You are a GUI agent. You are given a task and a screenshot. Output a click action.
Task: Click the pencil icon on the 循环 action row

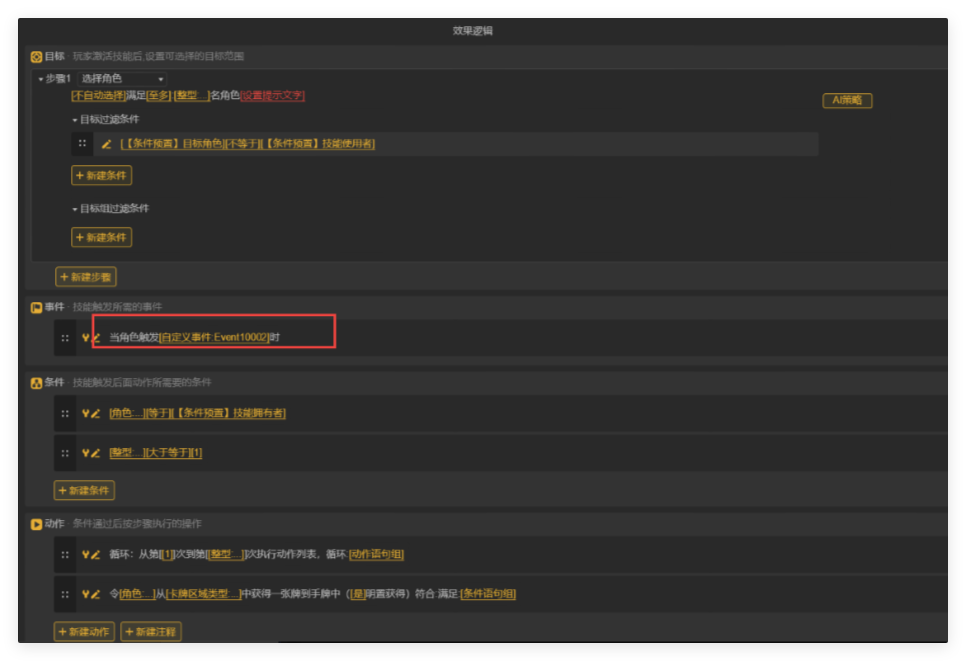coord(96,554)
